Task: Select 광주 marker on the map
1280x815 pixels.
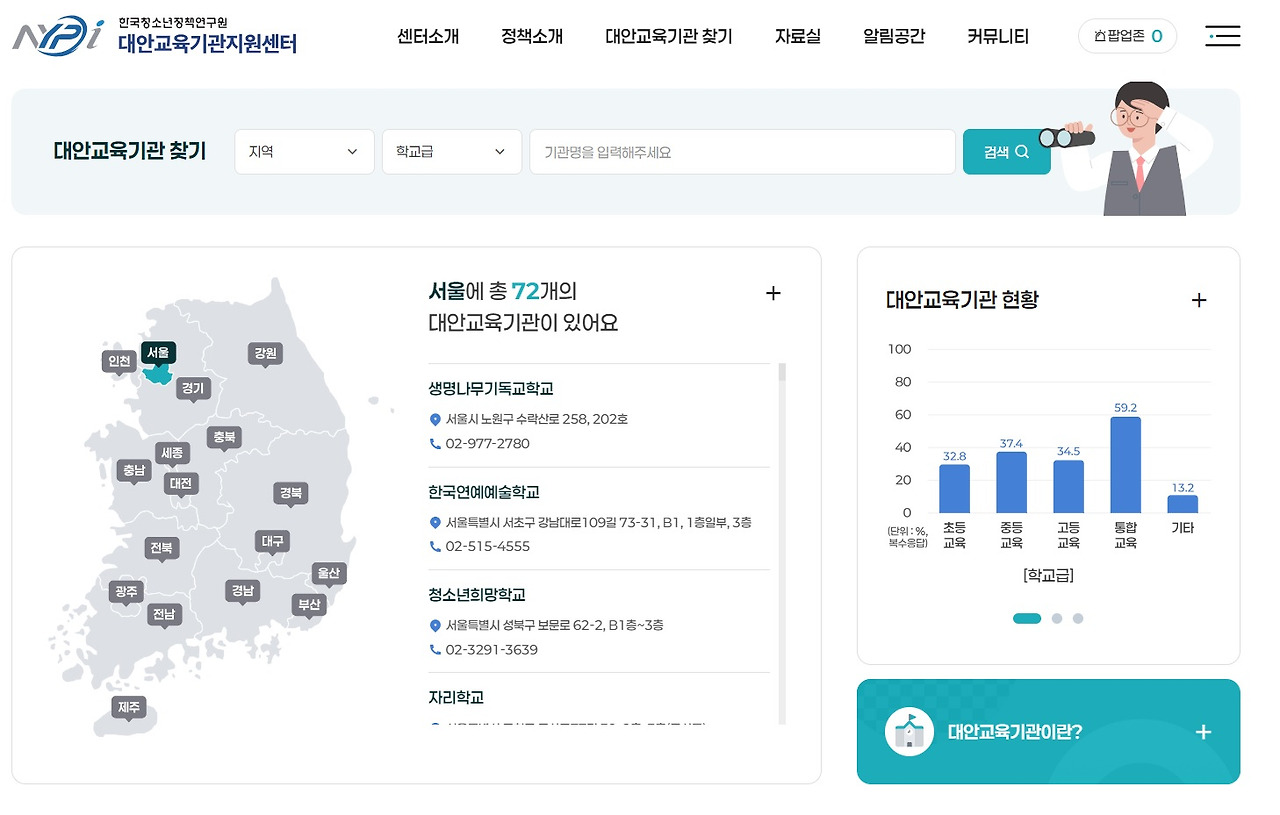Action: coord(126,593)
